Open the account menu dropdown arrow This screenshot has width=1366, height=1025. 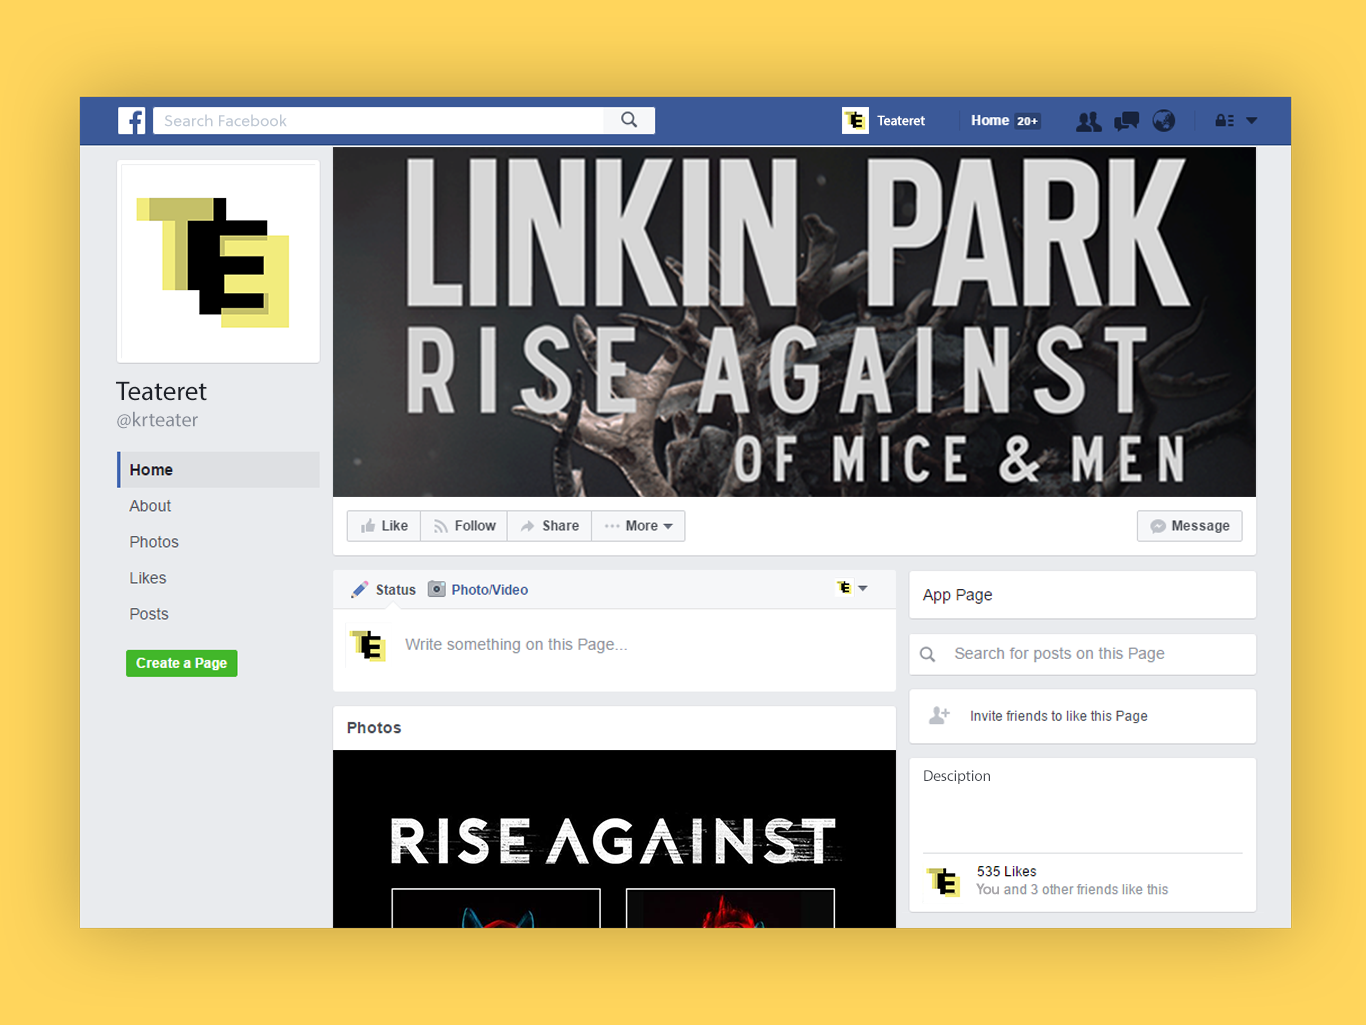click(x=1252, y=121)
